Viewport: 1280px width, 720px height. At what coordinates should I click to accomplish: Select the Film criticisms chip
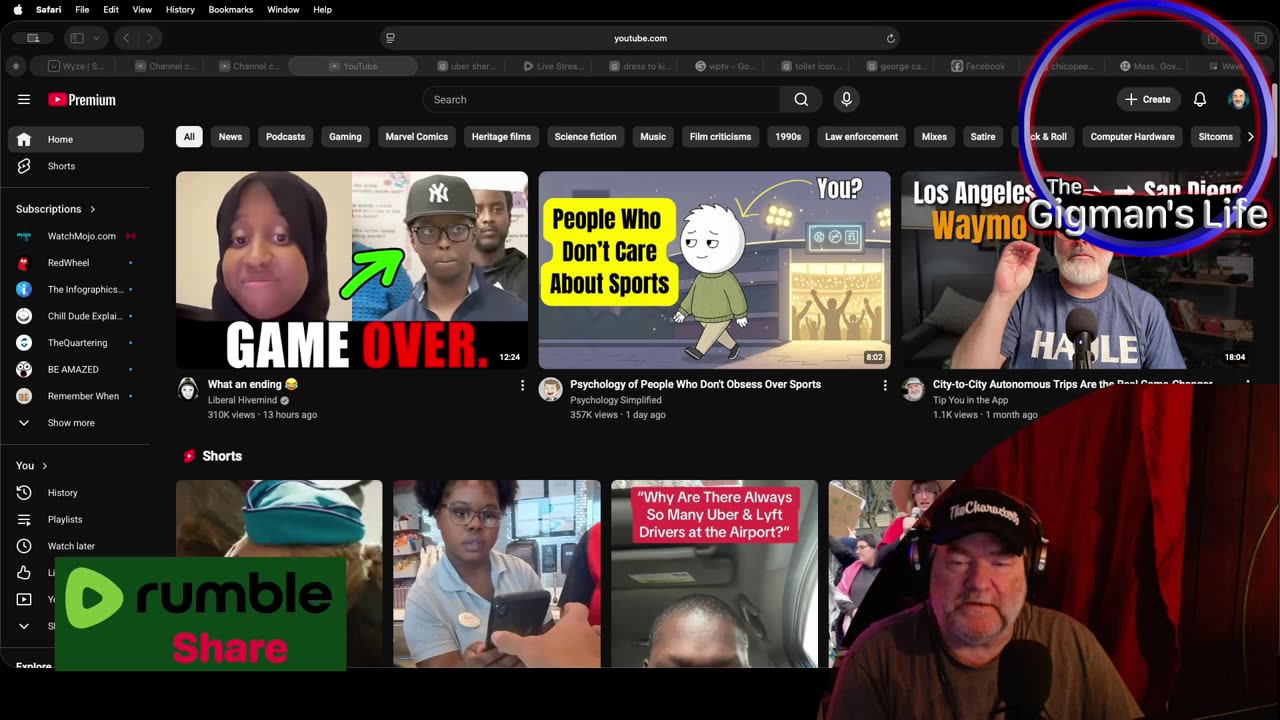click(720, 137)
